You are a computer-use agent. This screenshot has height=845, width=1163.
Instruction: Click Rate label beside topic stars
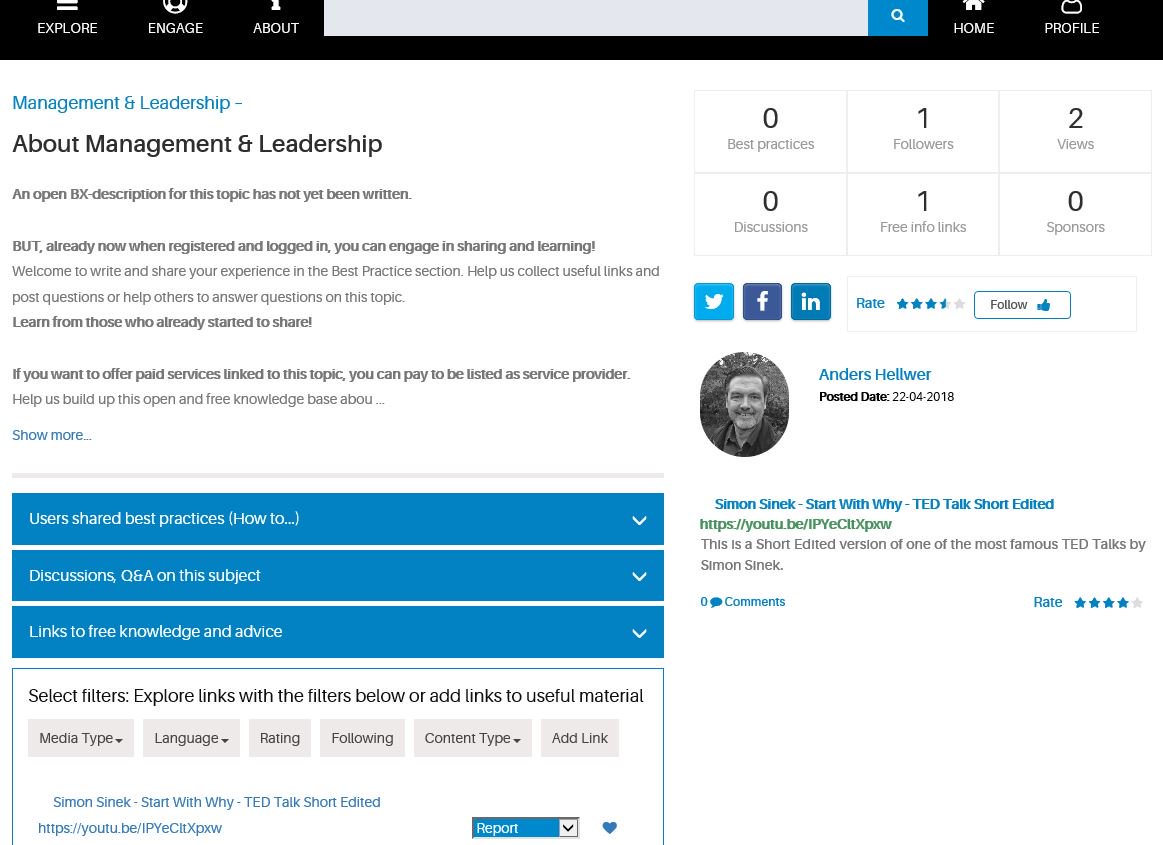[870, 303]
